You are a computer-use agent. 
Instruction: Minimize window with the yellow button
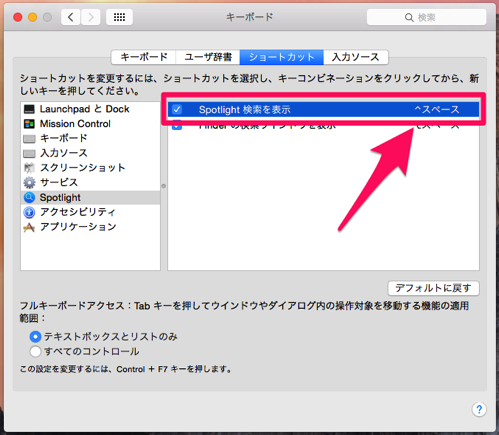coord(32,17)
